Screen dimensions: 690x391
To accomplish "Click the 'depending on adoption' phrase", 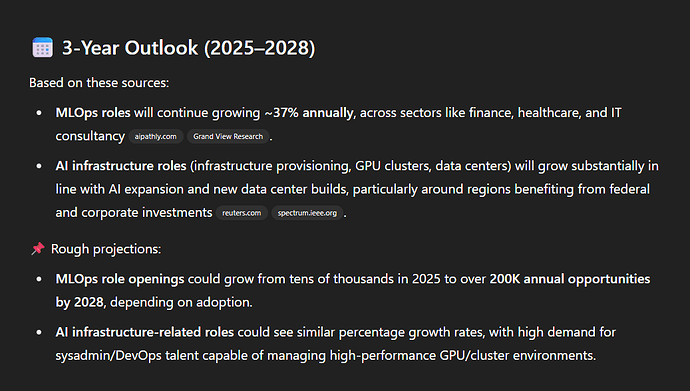I will pyautogui.click(x=180, y=302).
